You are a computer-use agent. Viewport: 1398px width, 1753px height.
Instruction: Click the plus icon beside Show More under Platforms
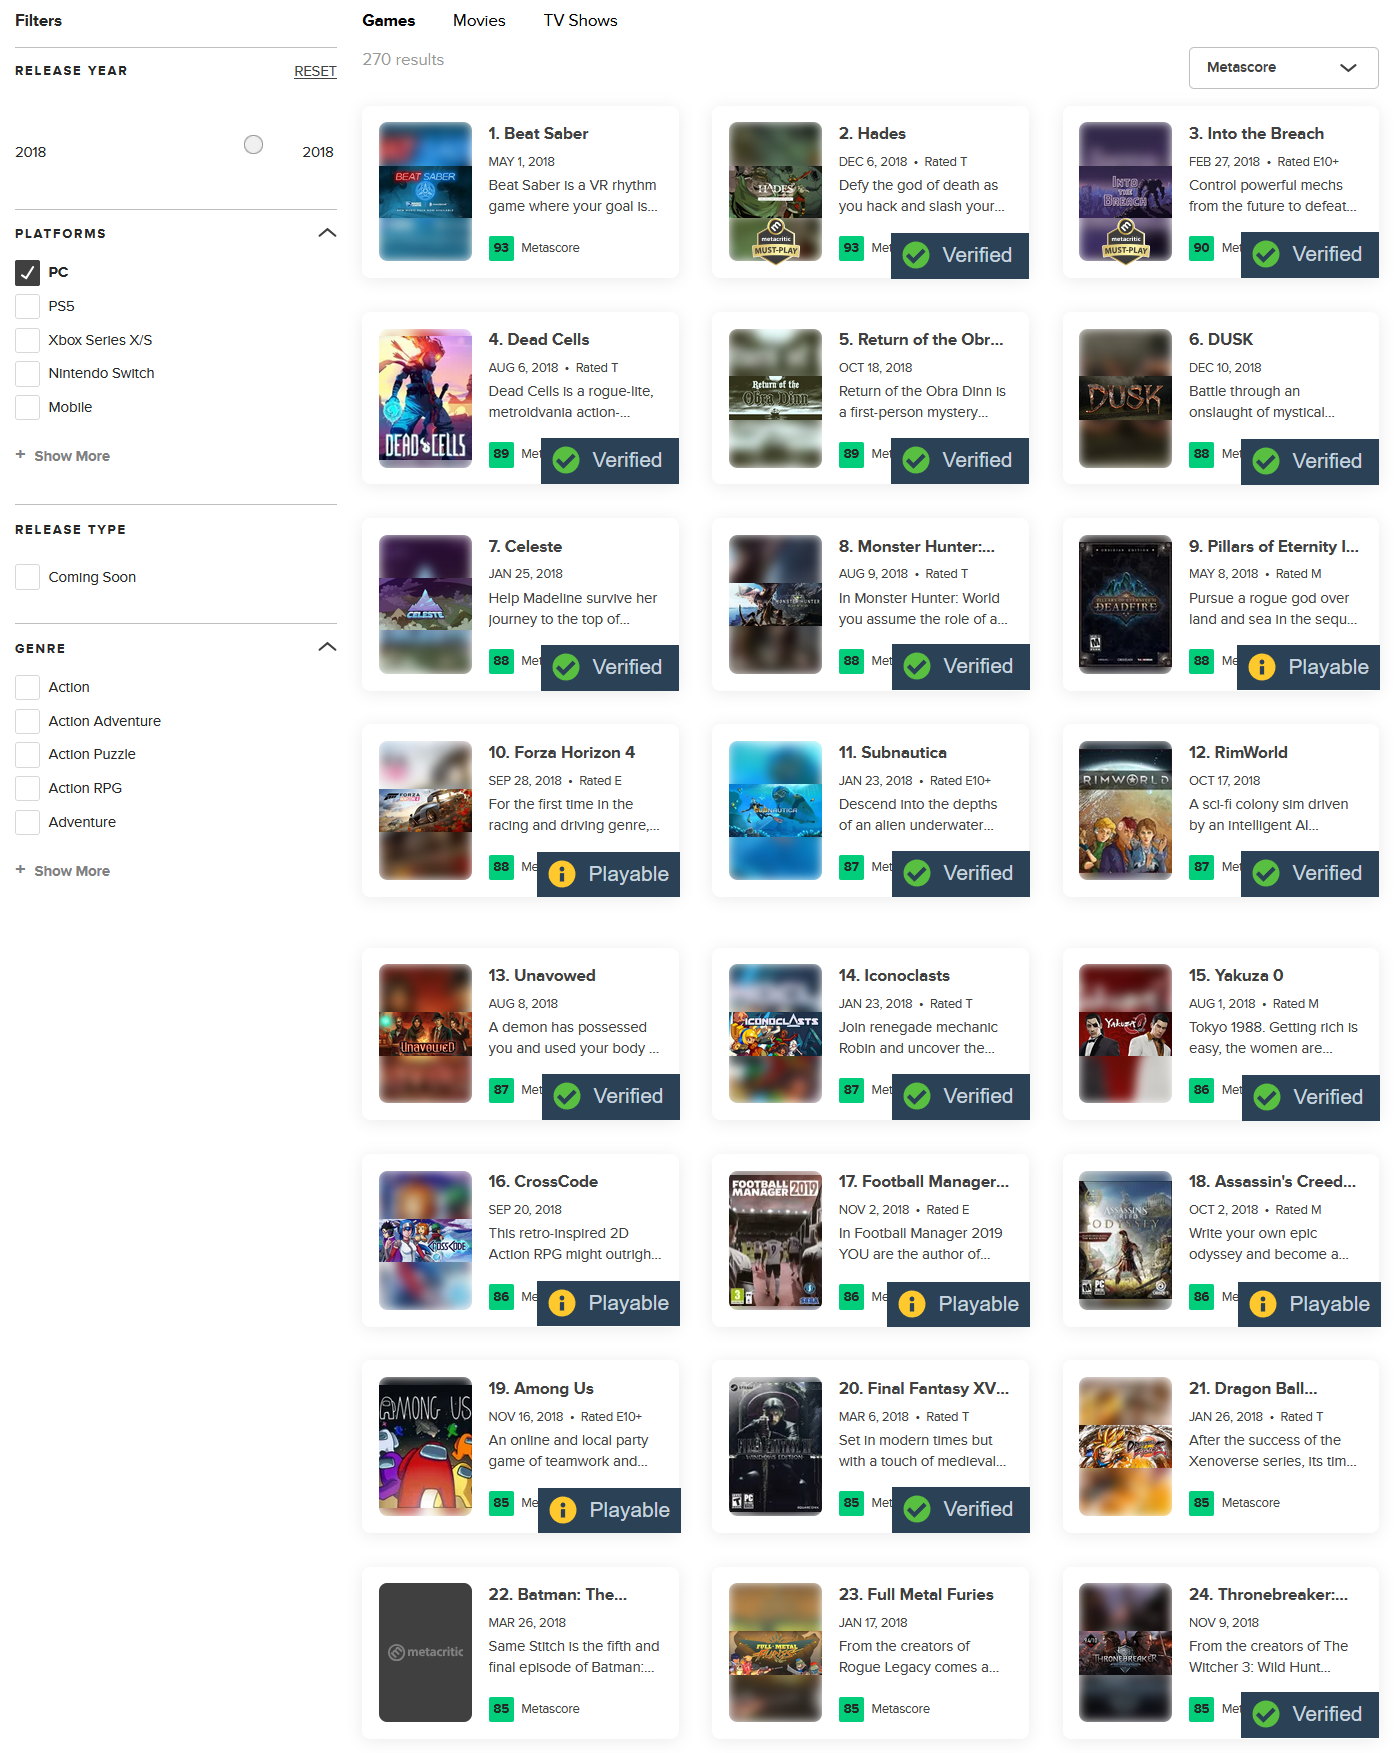pyautogui.click(x=20, y=455)
